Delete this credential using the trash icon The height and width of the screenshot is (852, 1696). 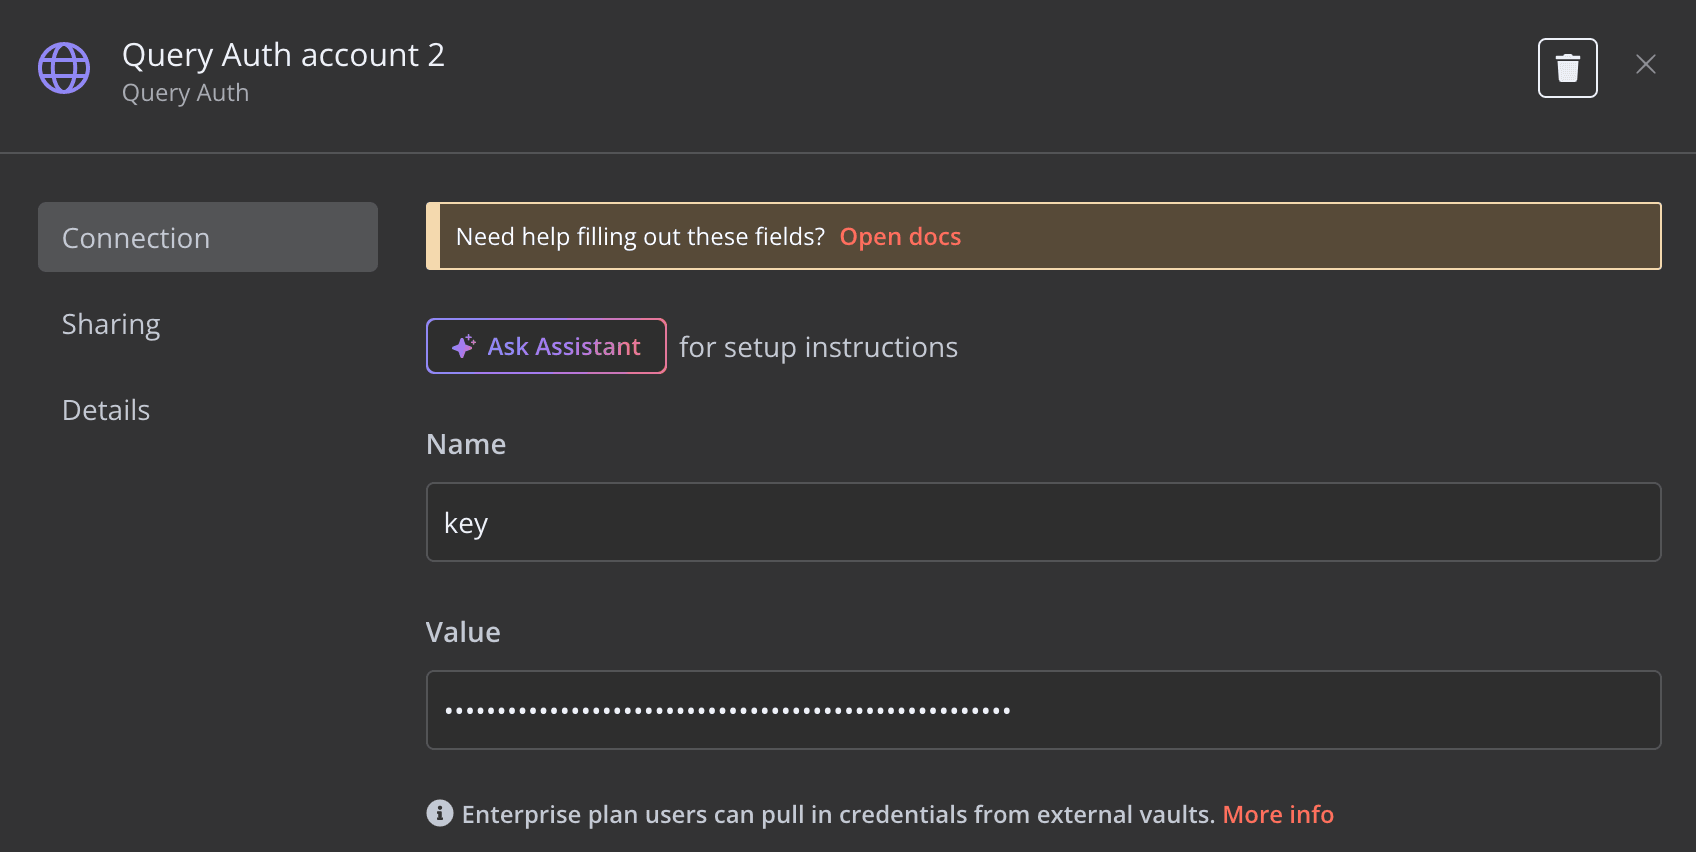[1567, 68]
